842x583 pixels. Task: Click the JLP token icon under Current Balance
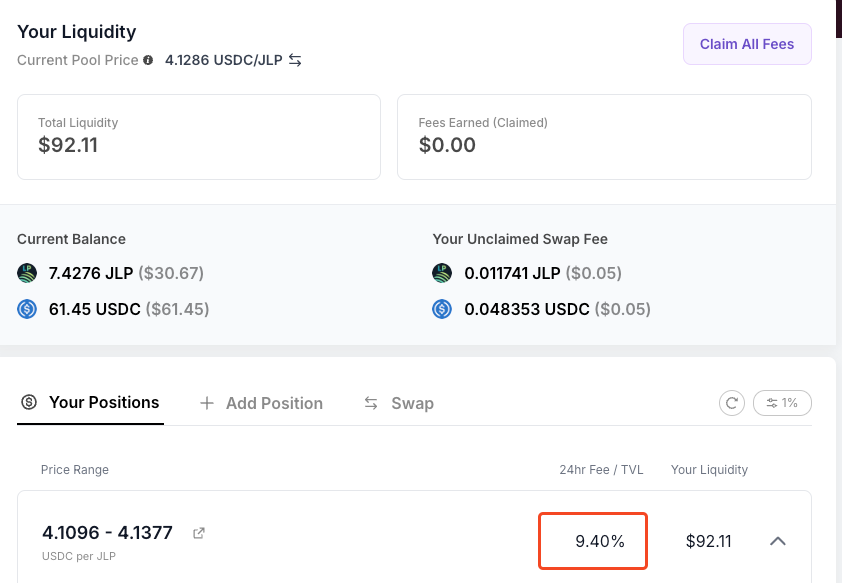click(27, 273)
